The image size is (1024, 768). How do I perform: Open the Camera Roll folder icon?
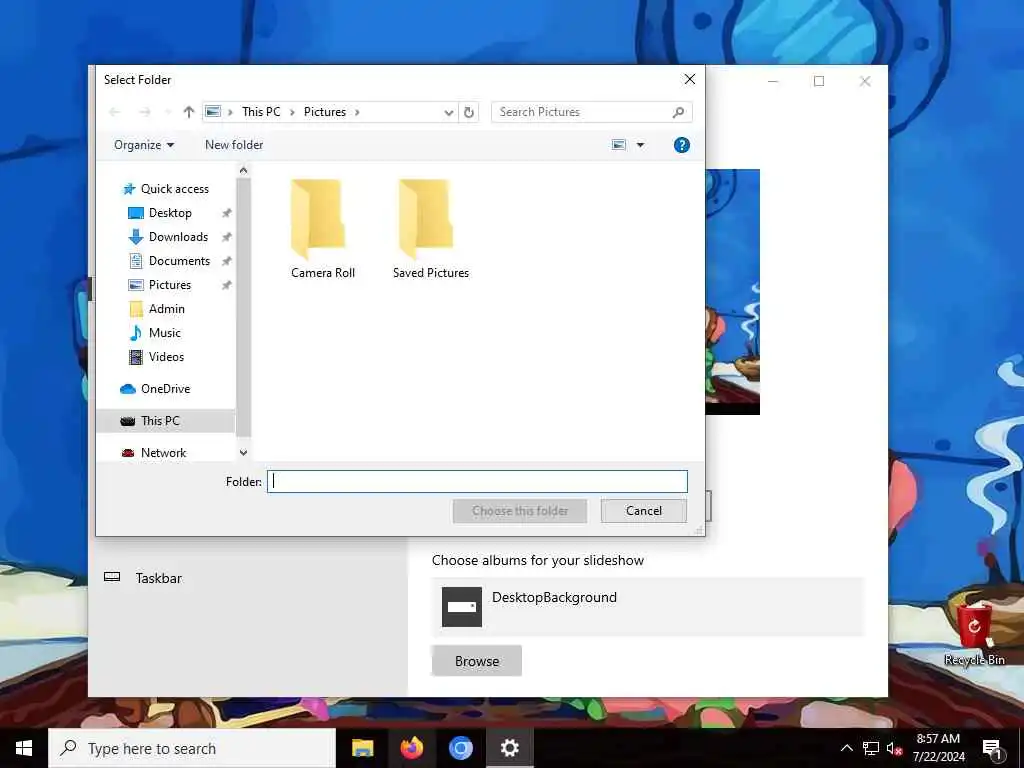pos(317,219)
